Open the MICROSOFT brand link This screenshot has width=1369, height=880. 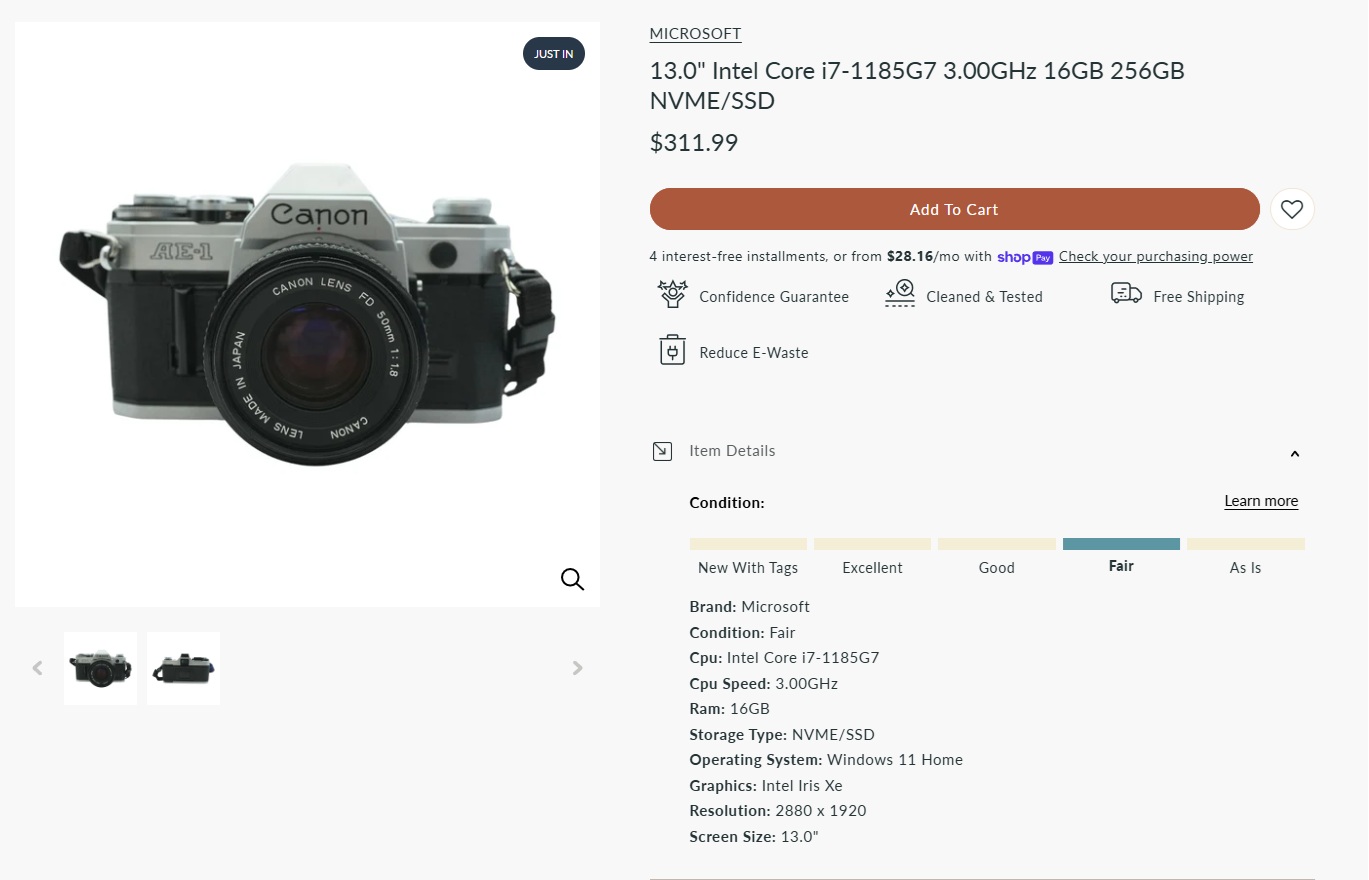tap(695, 34)
